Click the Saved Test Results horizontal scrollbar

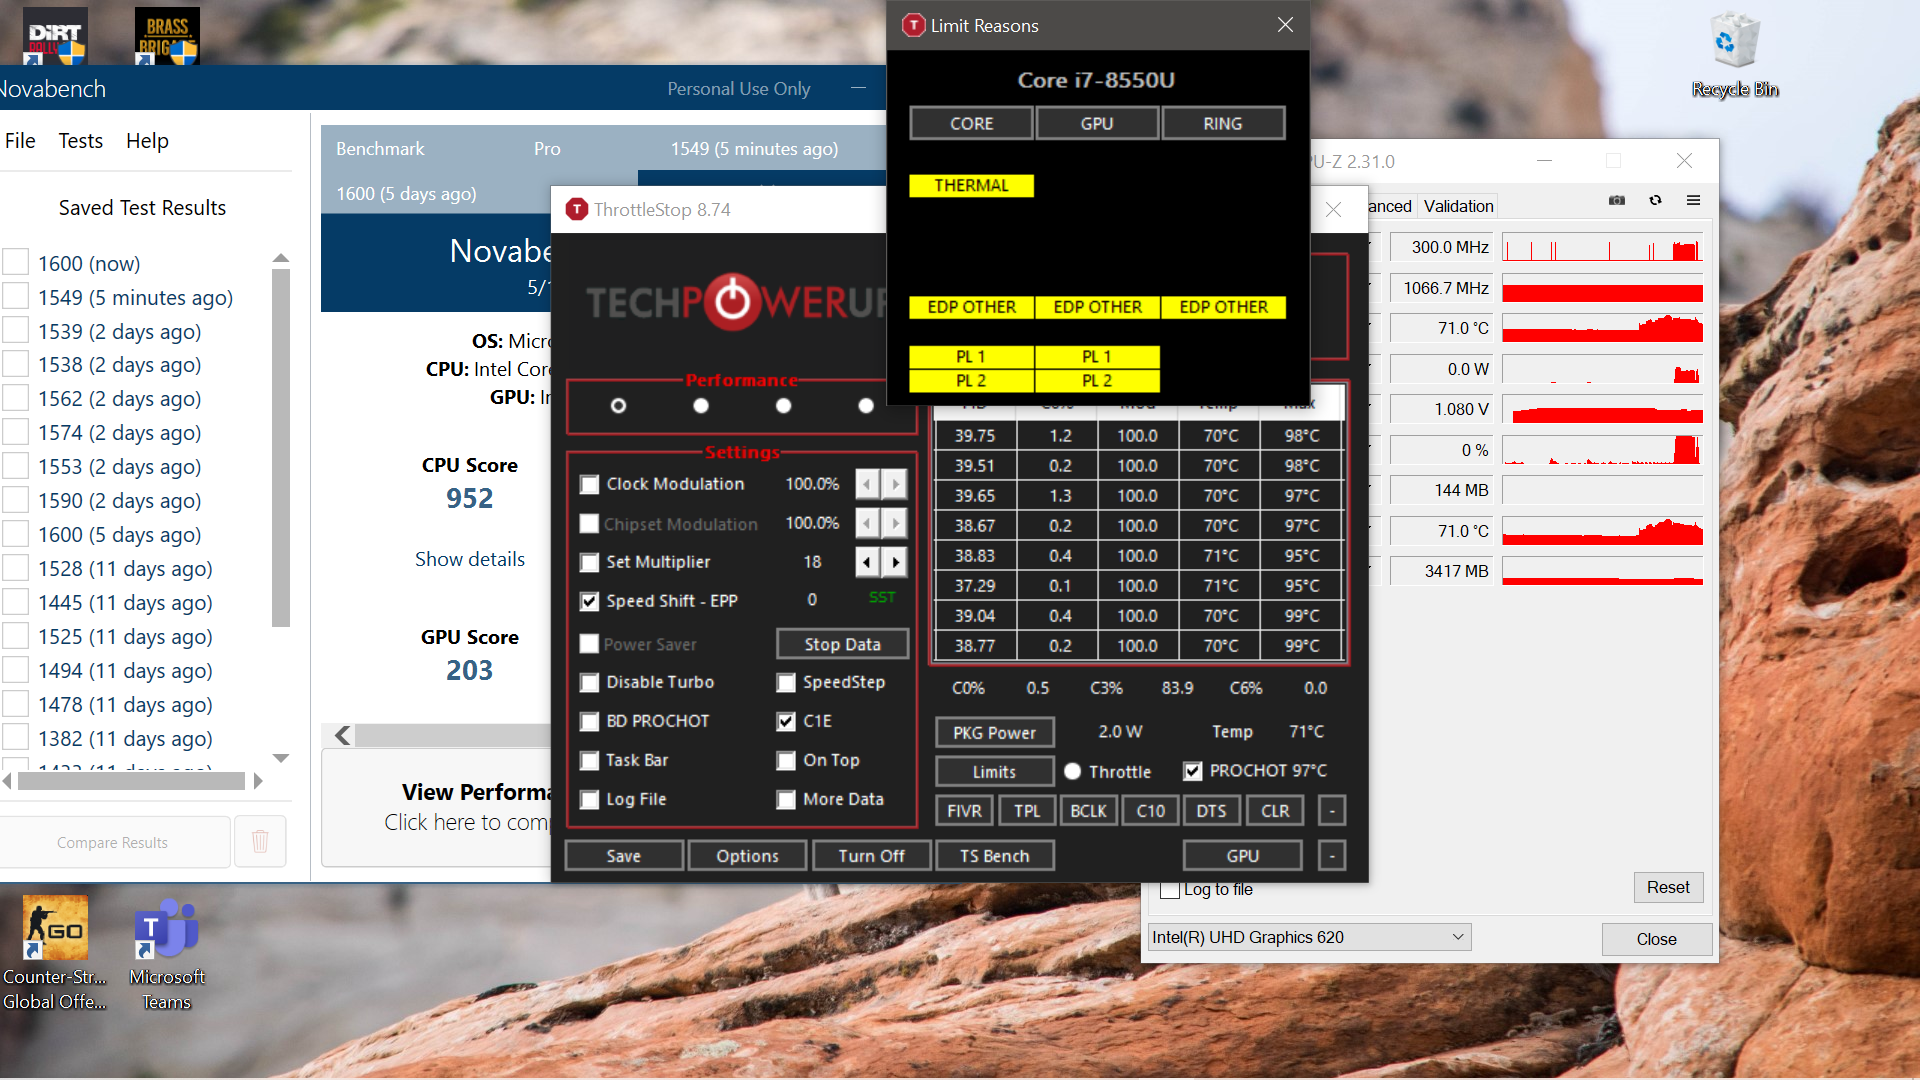(x=131, y=781)
